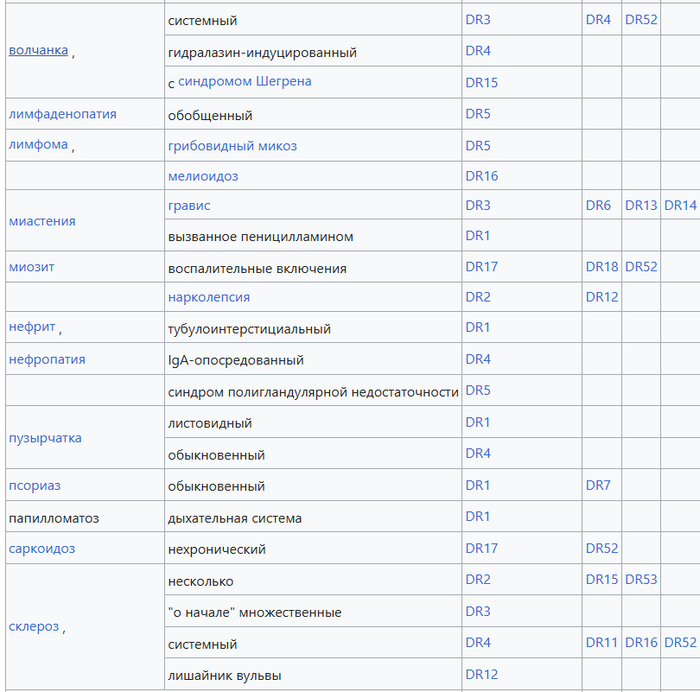
Task: Click DR11 in the системный склероз row
Action: [x=602, y=643]
